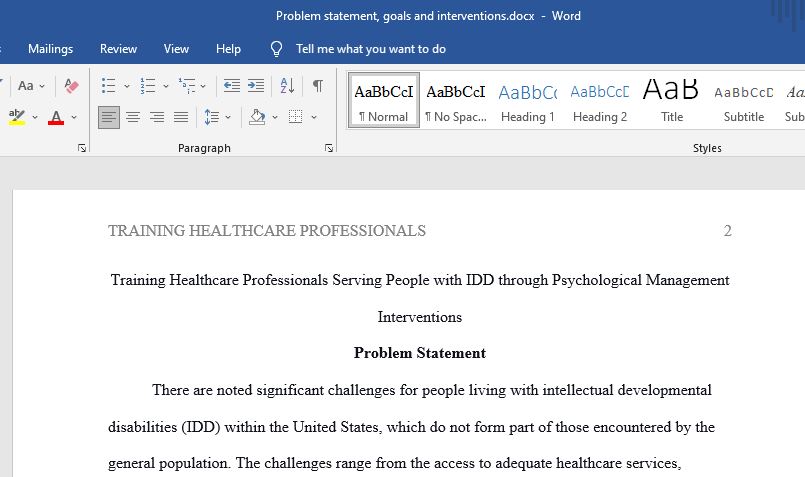Clear all formatting with the eraser icon

(71, 86)
